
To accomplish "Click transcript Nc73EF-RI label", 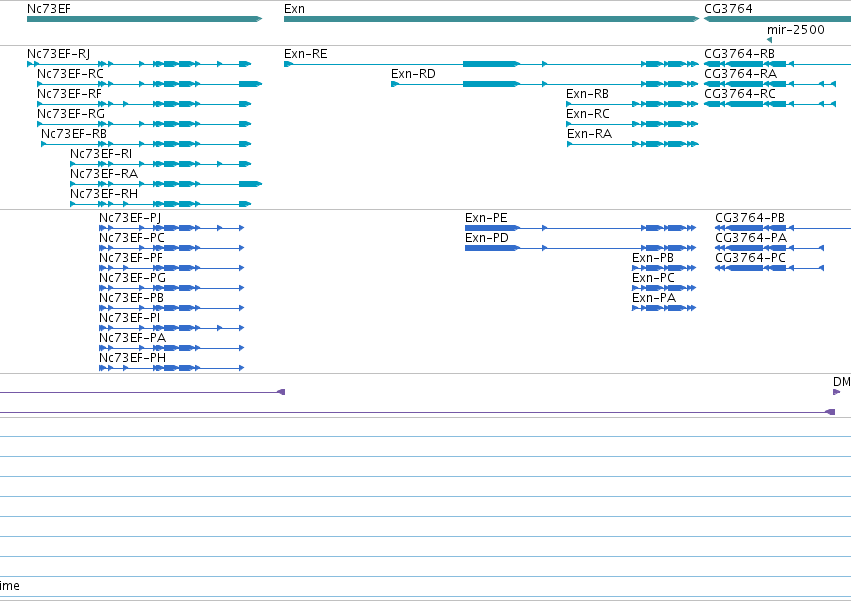I will [x=100, y=154].
